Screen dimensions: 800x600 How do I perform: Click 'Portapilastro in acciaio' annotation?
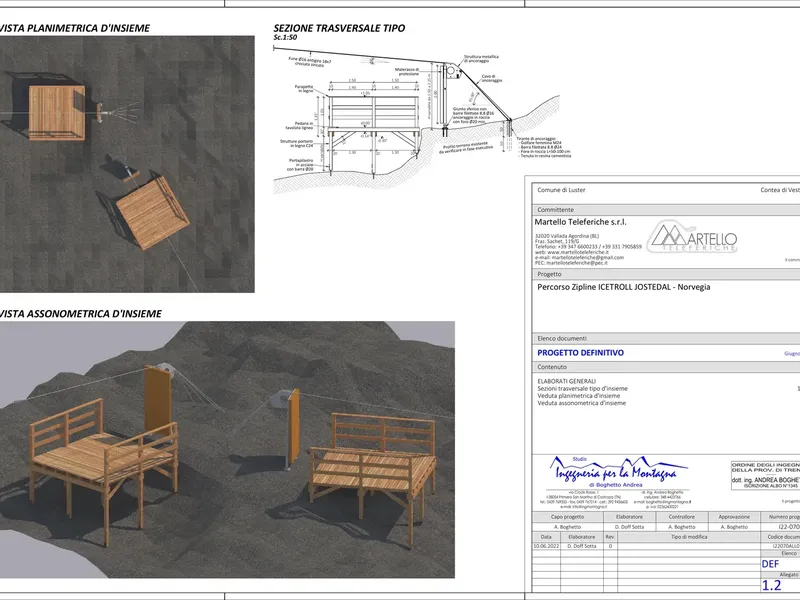301,164
